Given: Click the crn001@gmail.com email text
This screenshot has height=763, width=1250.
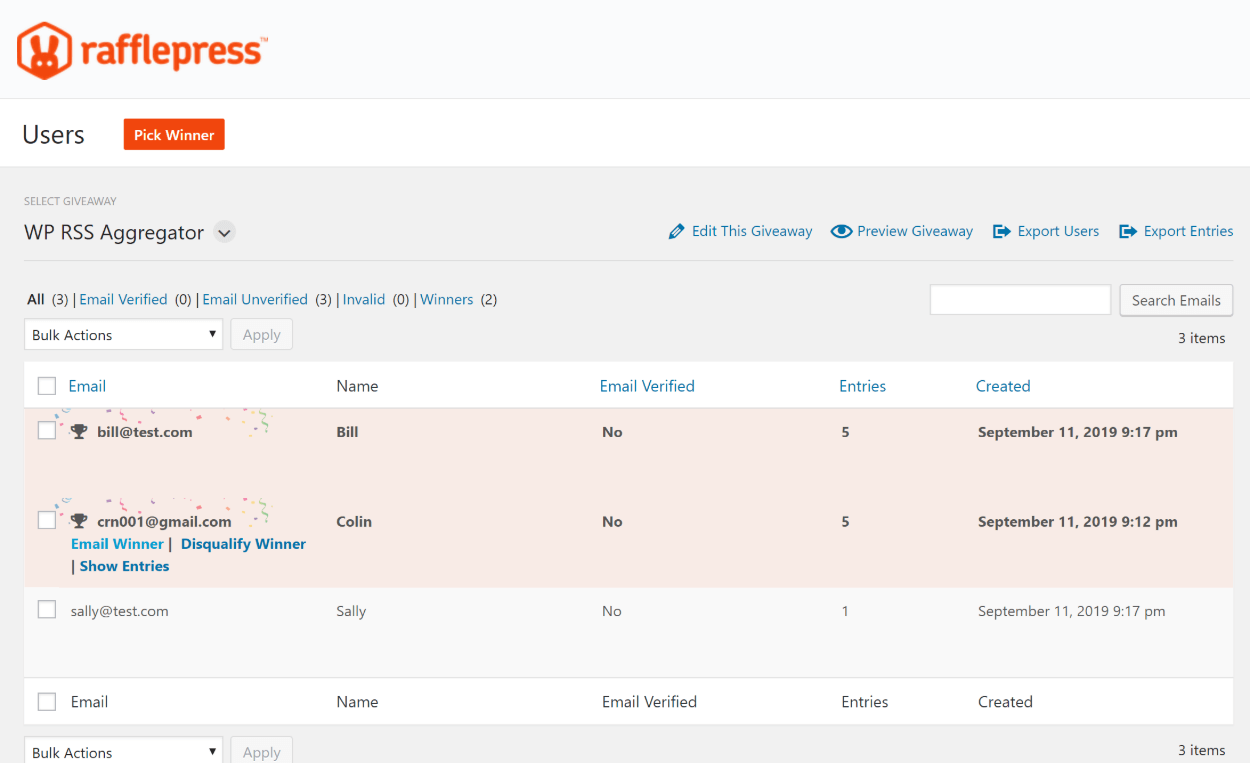Looking at the screenshot, I should click(164, 521).
